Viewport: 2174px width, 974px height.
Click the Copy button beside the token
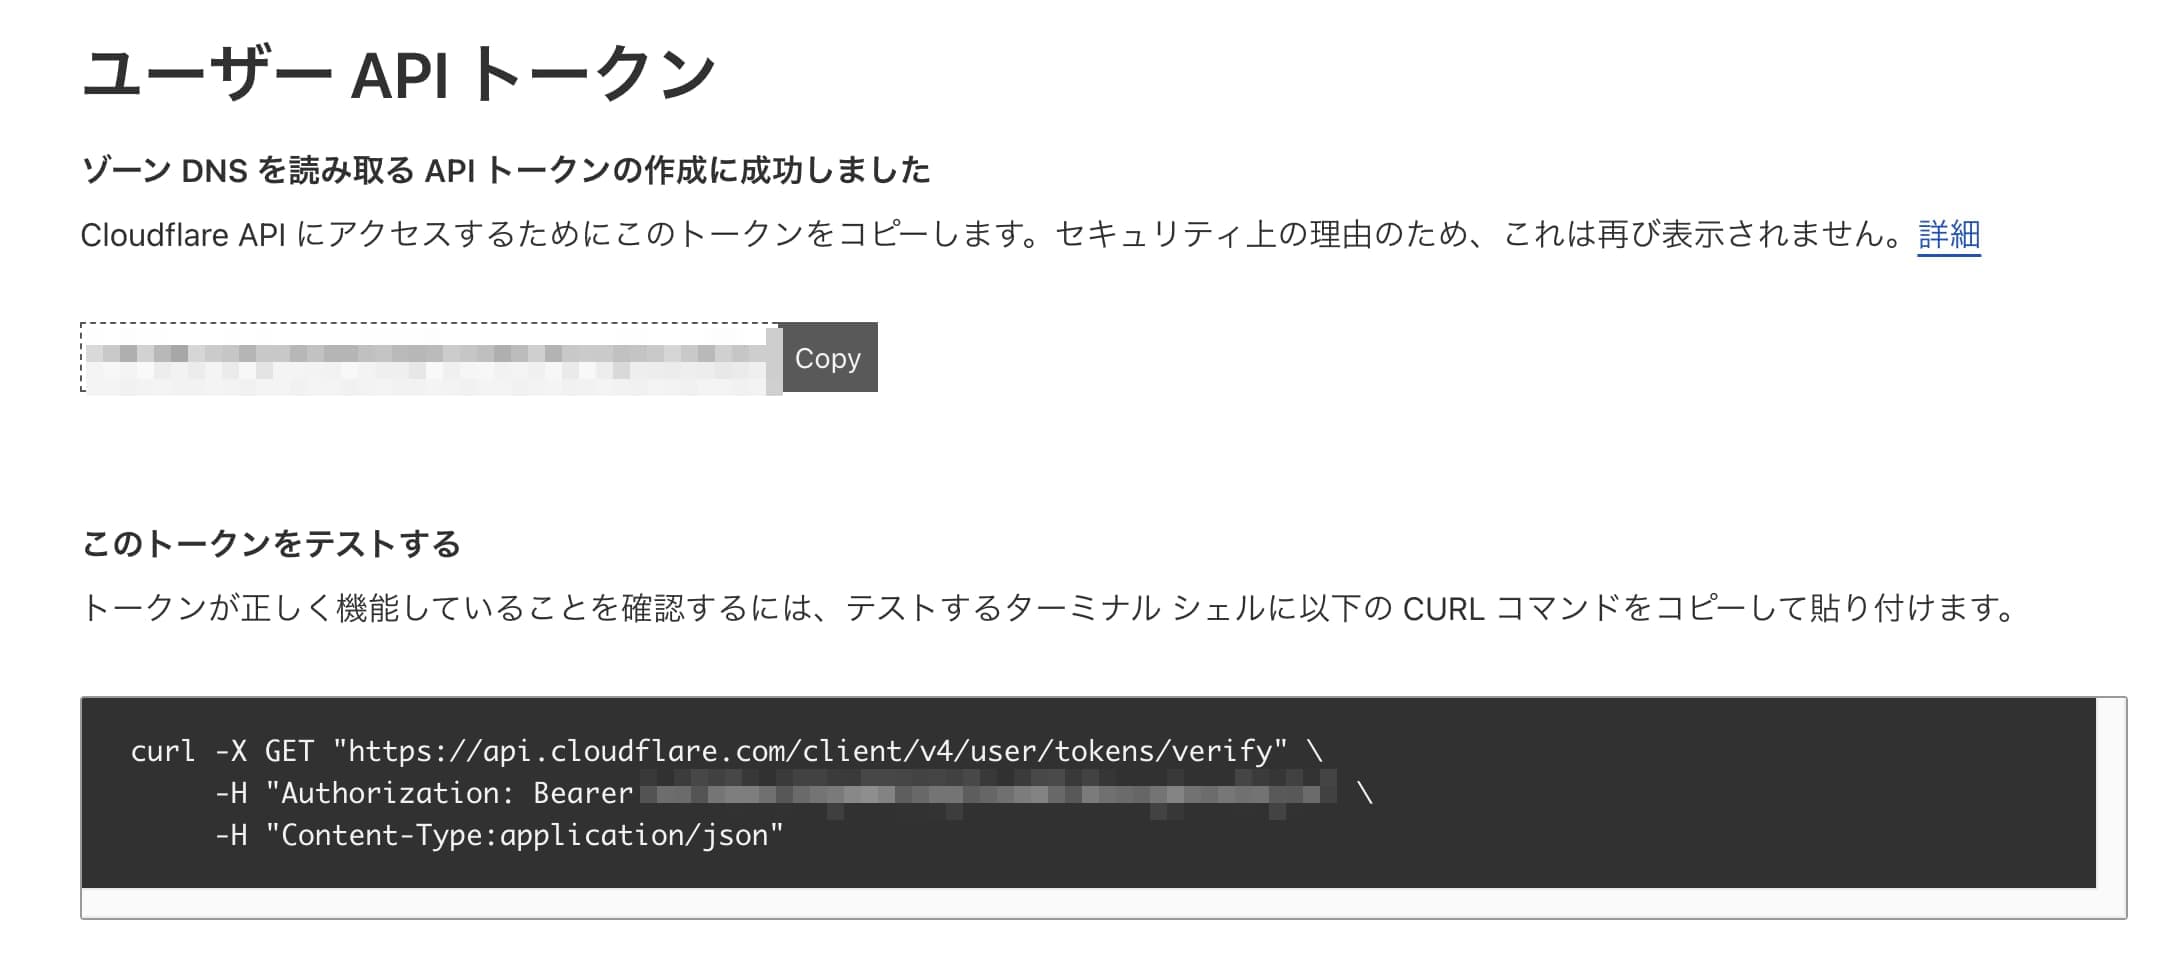[827, 358]
